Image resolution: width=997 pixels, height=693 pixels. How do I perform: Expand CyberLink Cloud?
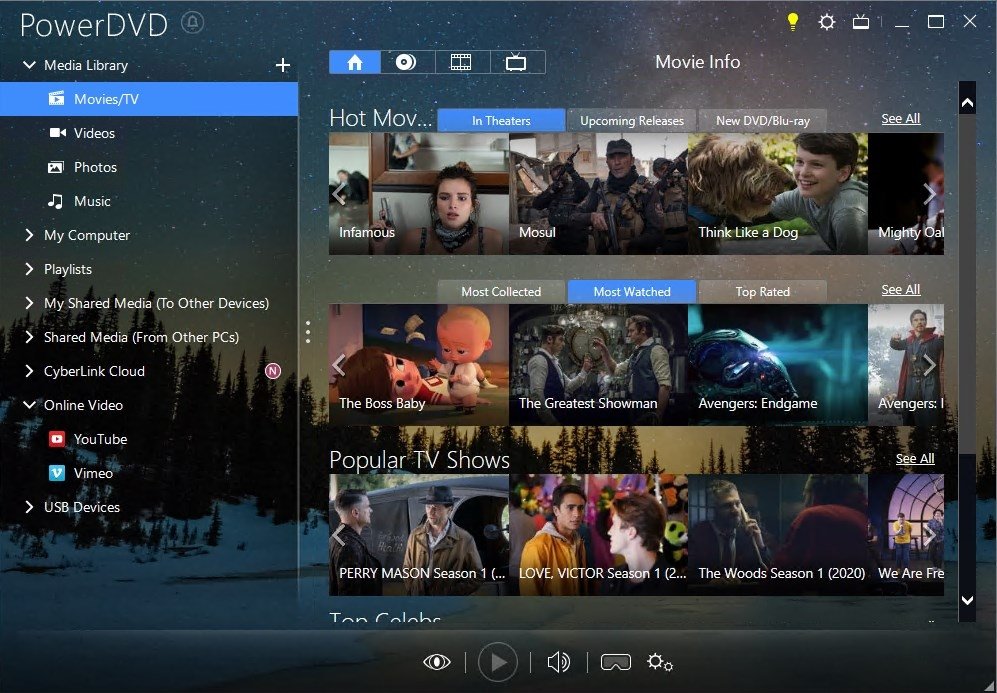(x=29, y=371)
